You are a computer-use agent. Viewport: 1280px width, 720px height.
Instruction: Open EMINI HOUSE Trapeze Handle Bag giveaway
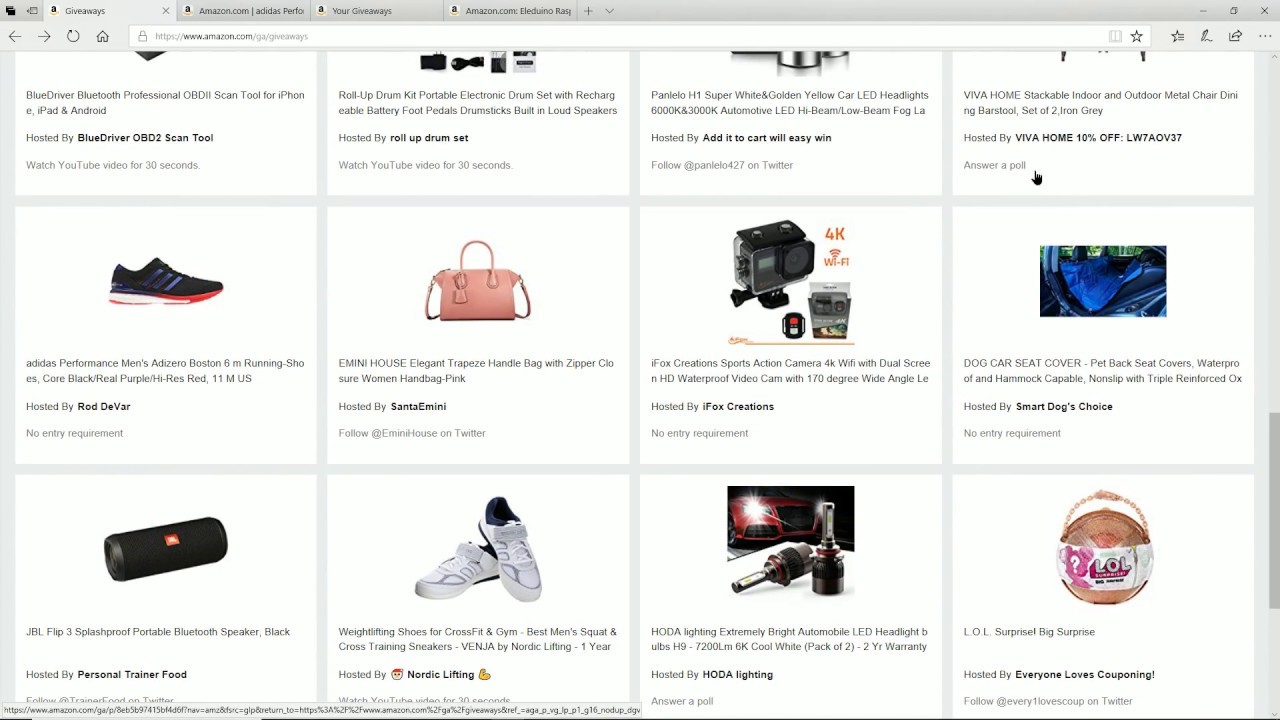(x=476, y=371)
